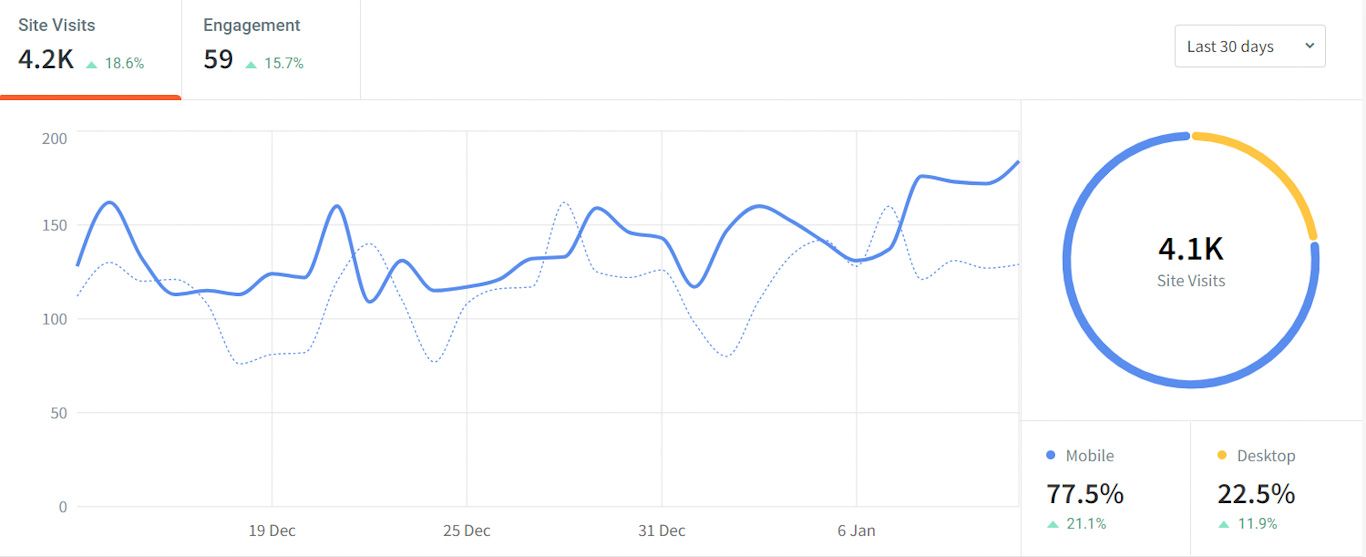Click the 31 Dec date axis label
Screen dimensions: 1366x557
(662, 531)
